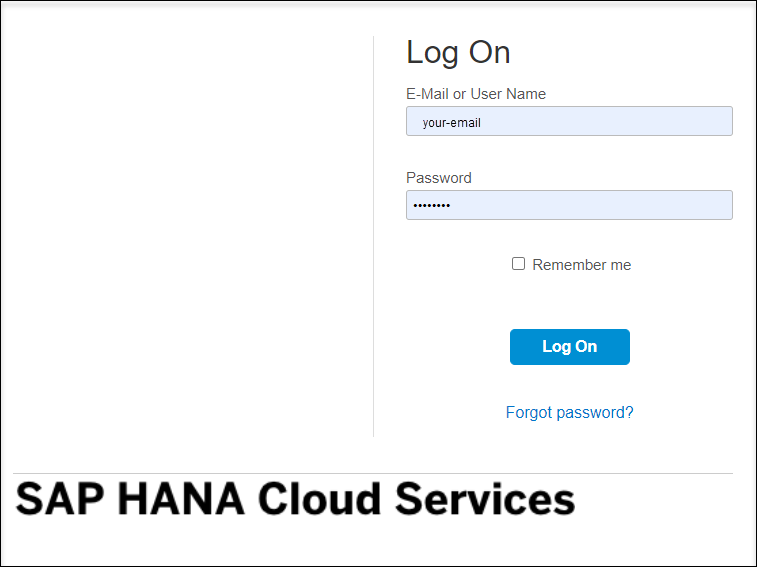
Task: Click the E-Mail or User Name field
Action: click(x=569, y=121)
